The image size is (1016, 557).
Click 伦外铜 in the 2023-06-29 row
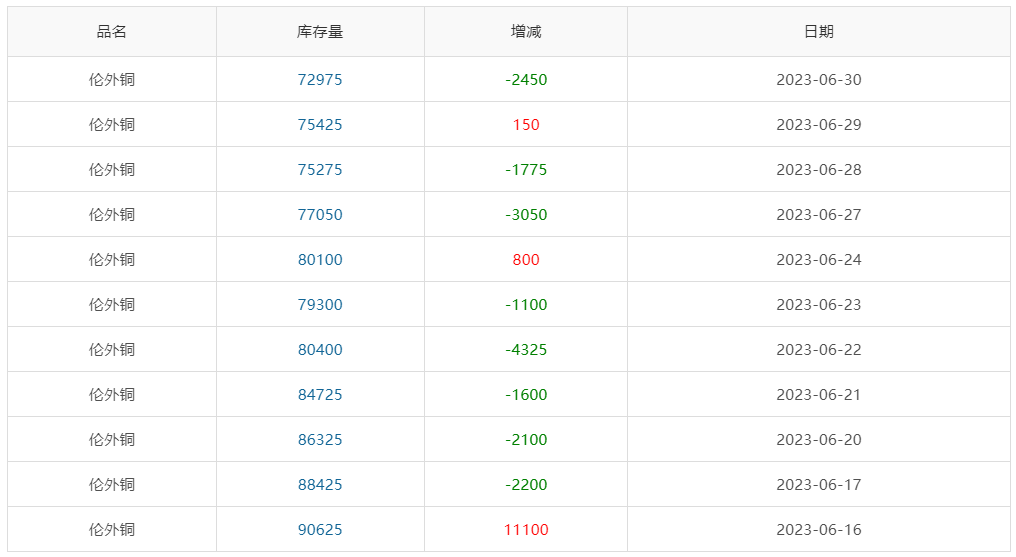pyautogui.click(x=111, y=124)
